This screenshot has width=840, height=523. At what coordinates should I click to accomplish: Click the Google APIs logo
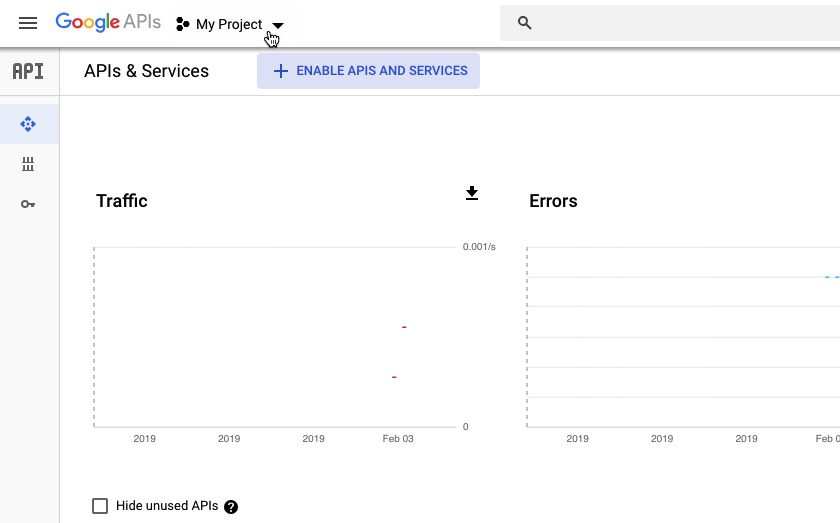[x=108, y=22]
